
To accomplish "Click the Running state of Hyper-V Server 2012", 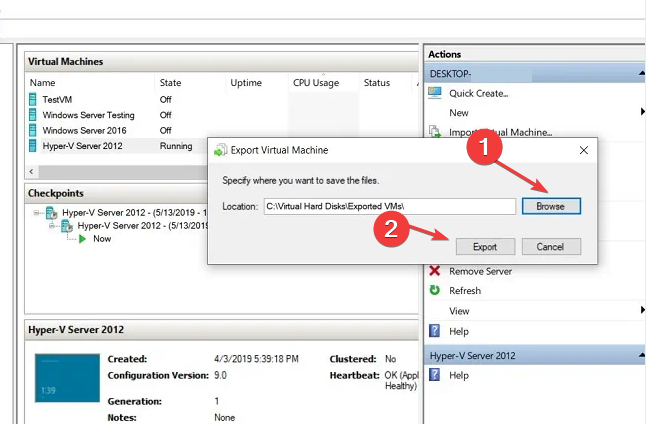I will pos(176,146).
